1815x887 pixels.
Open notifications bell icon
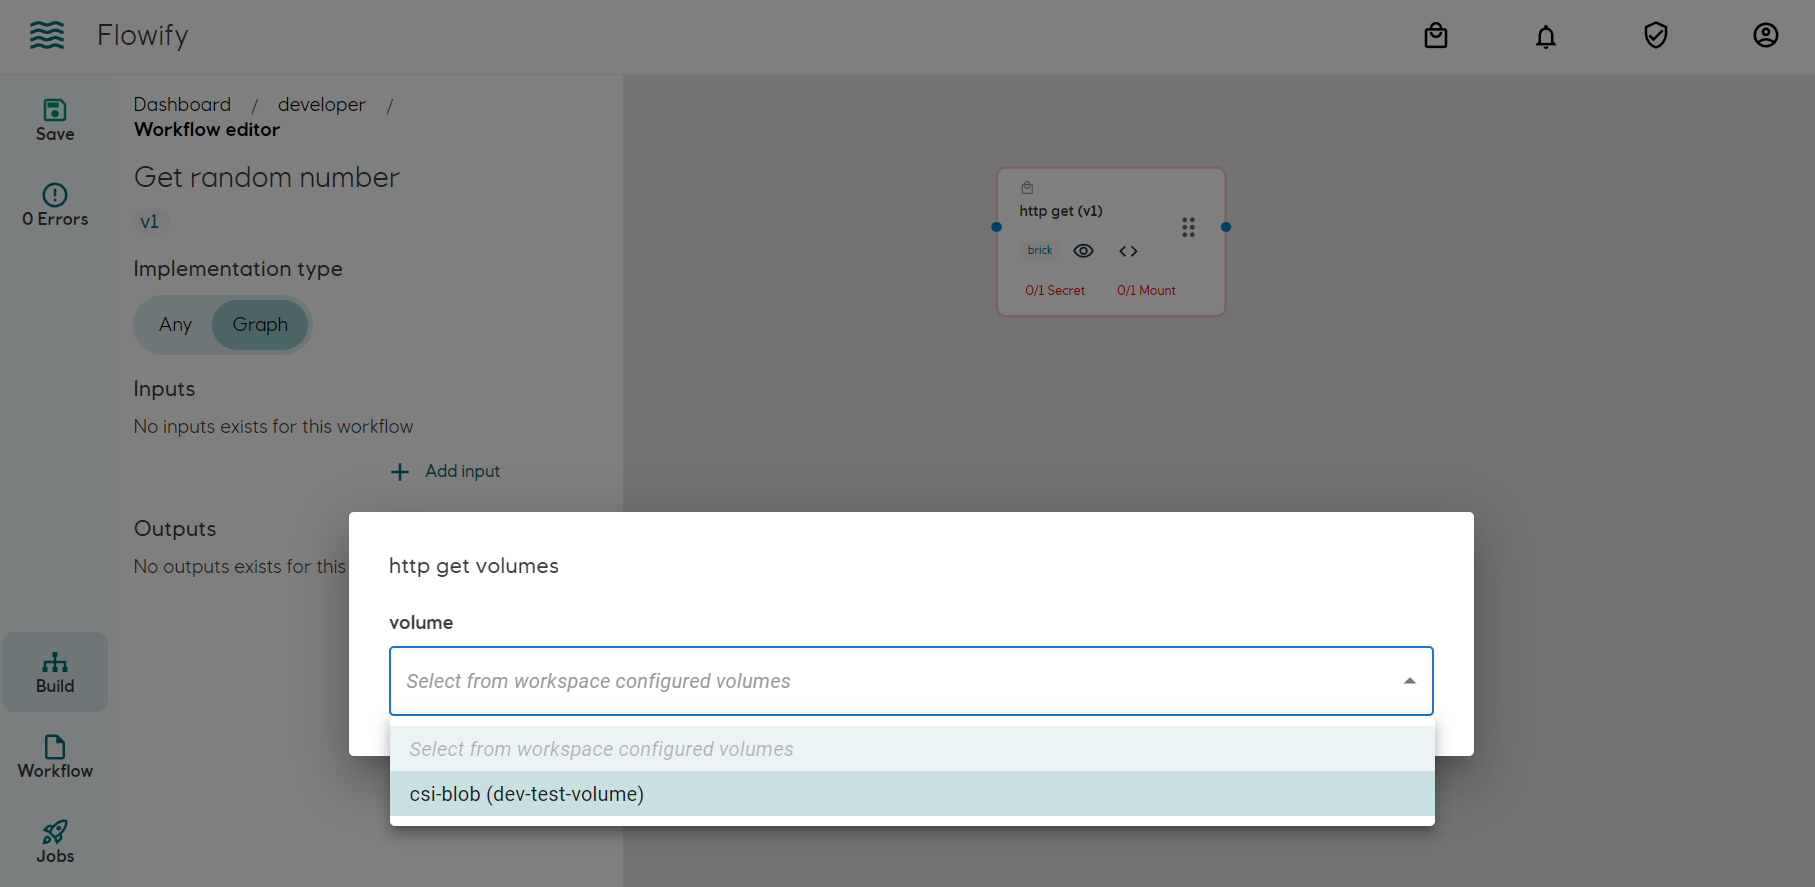click(1546, 37)
